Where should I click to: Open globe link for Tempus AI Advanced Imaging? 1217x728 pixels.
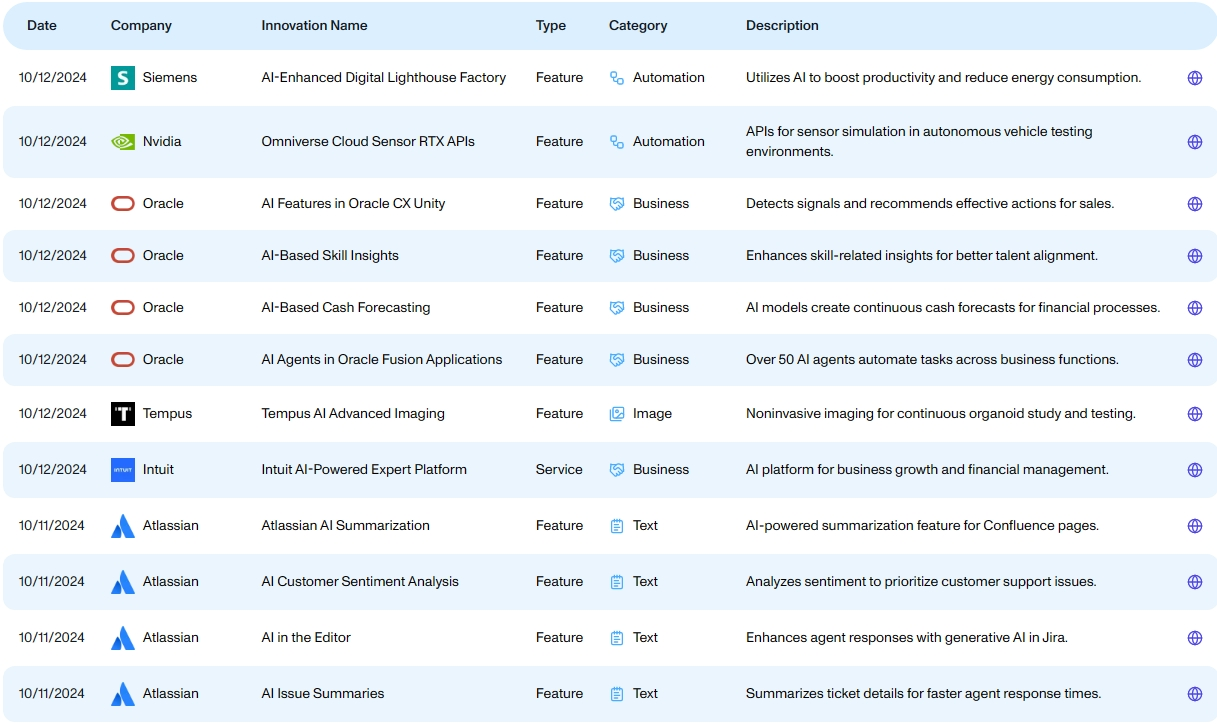pos(1194,414)
